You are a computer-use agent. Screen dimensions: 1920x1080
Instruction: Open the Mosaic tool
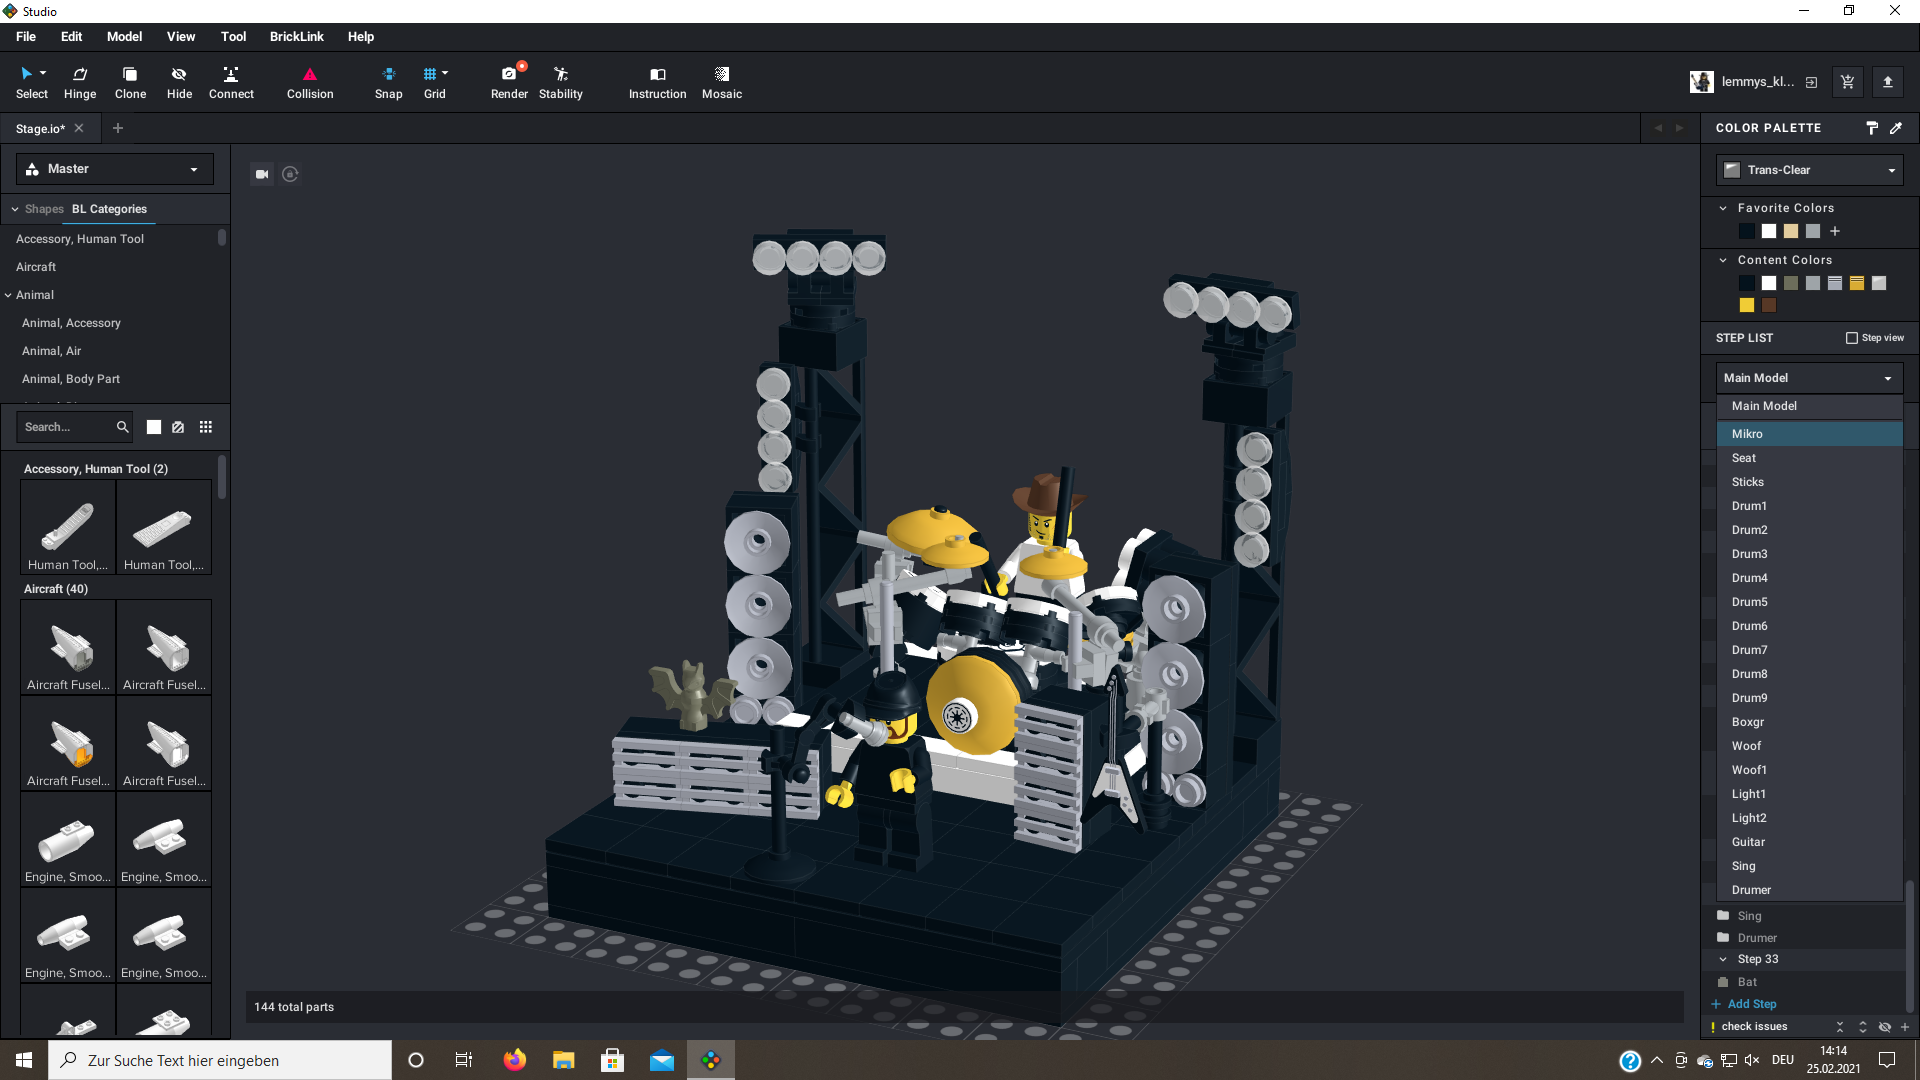(721, 81)
